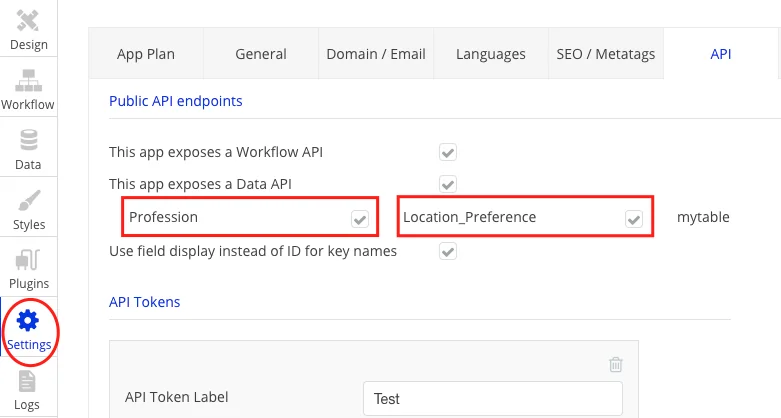Screen dimensions: 781x418
Task: Open the Settings gear icon
Action: [x=28, y=320]
